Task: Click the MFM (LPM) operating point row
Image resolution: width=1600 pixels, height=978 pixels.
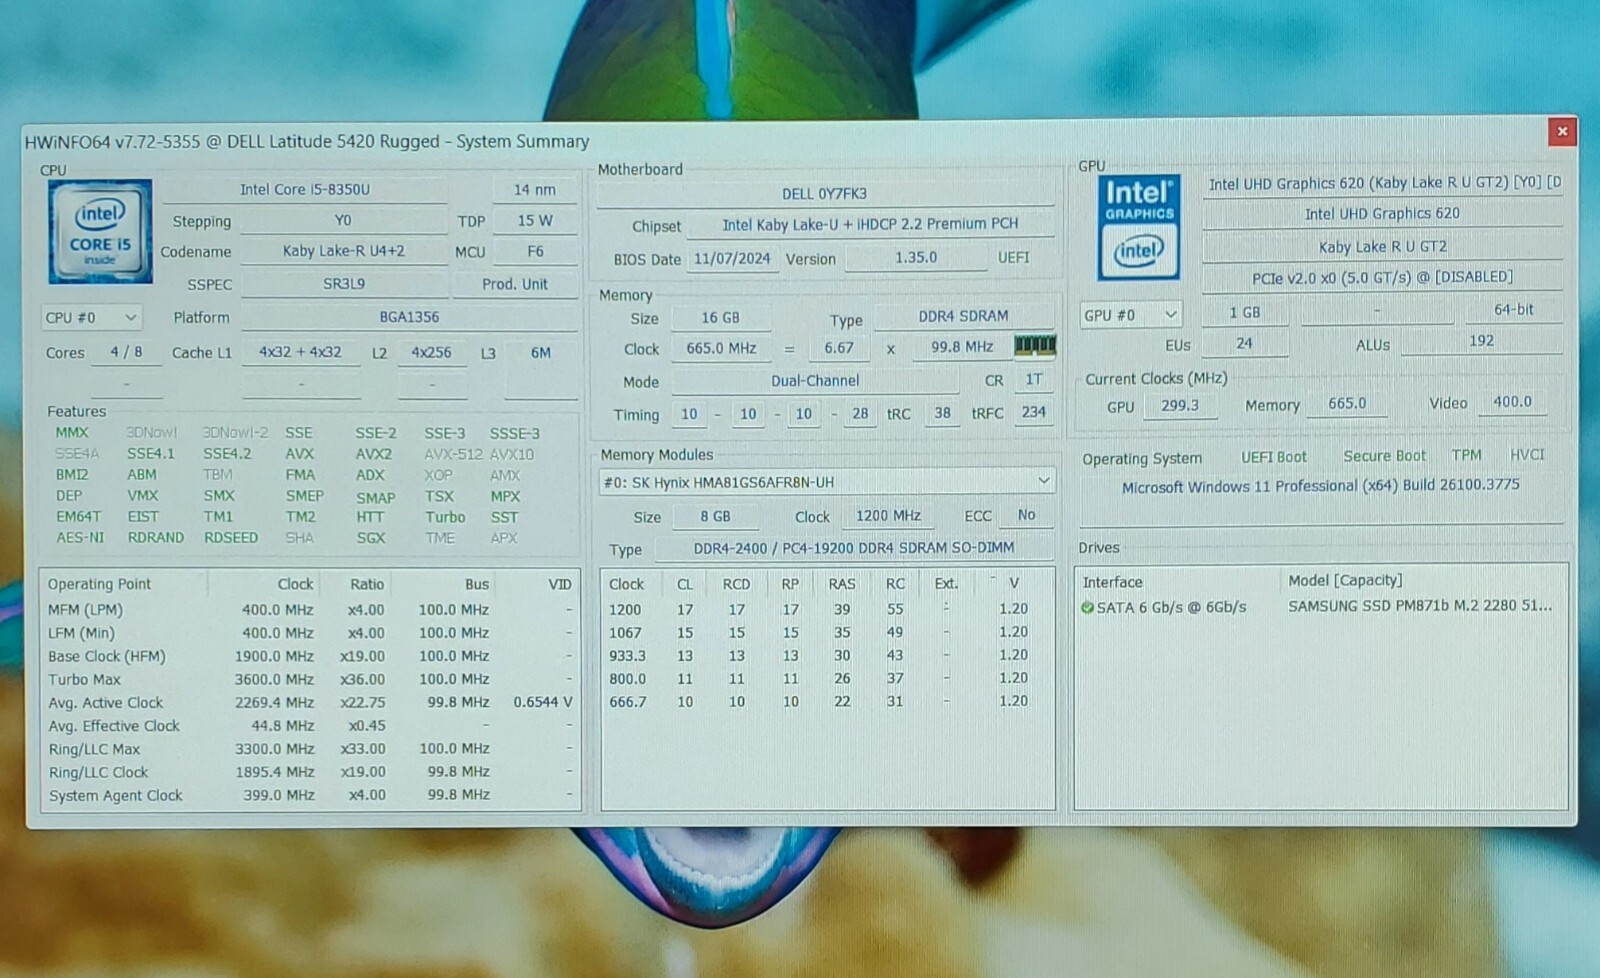Action: coord(310,609)
